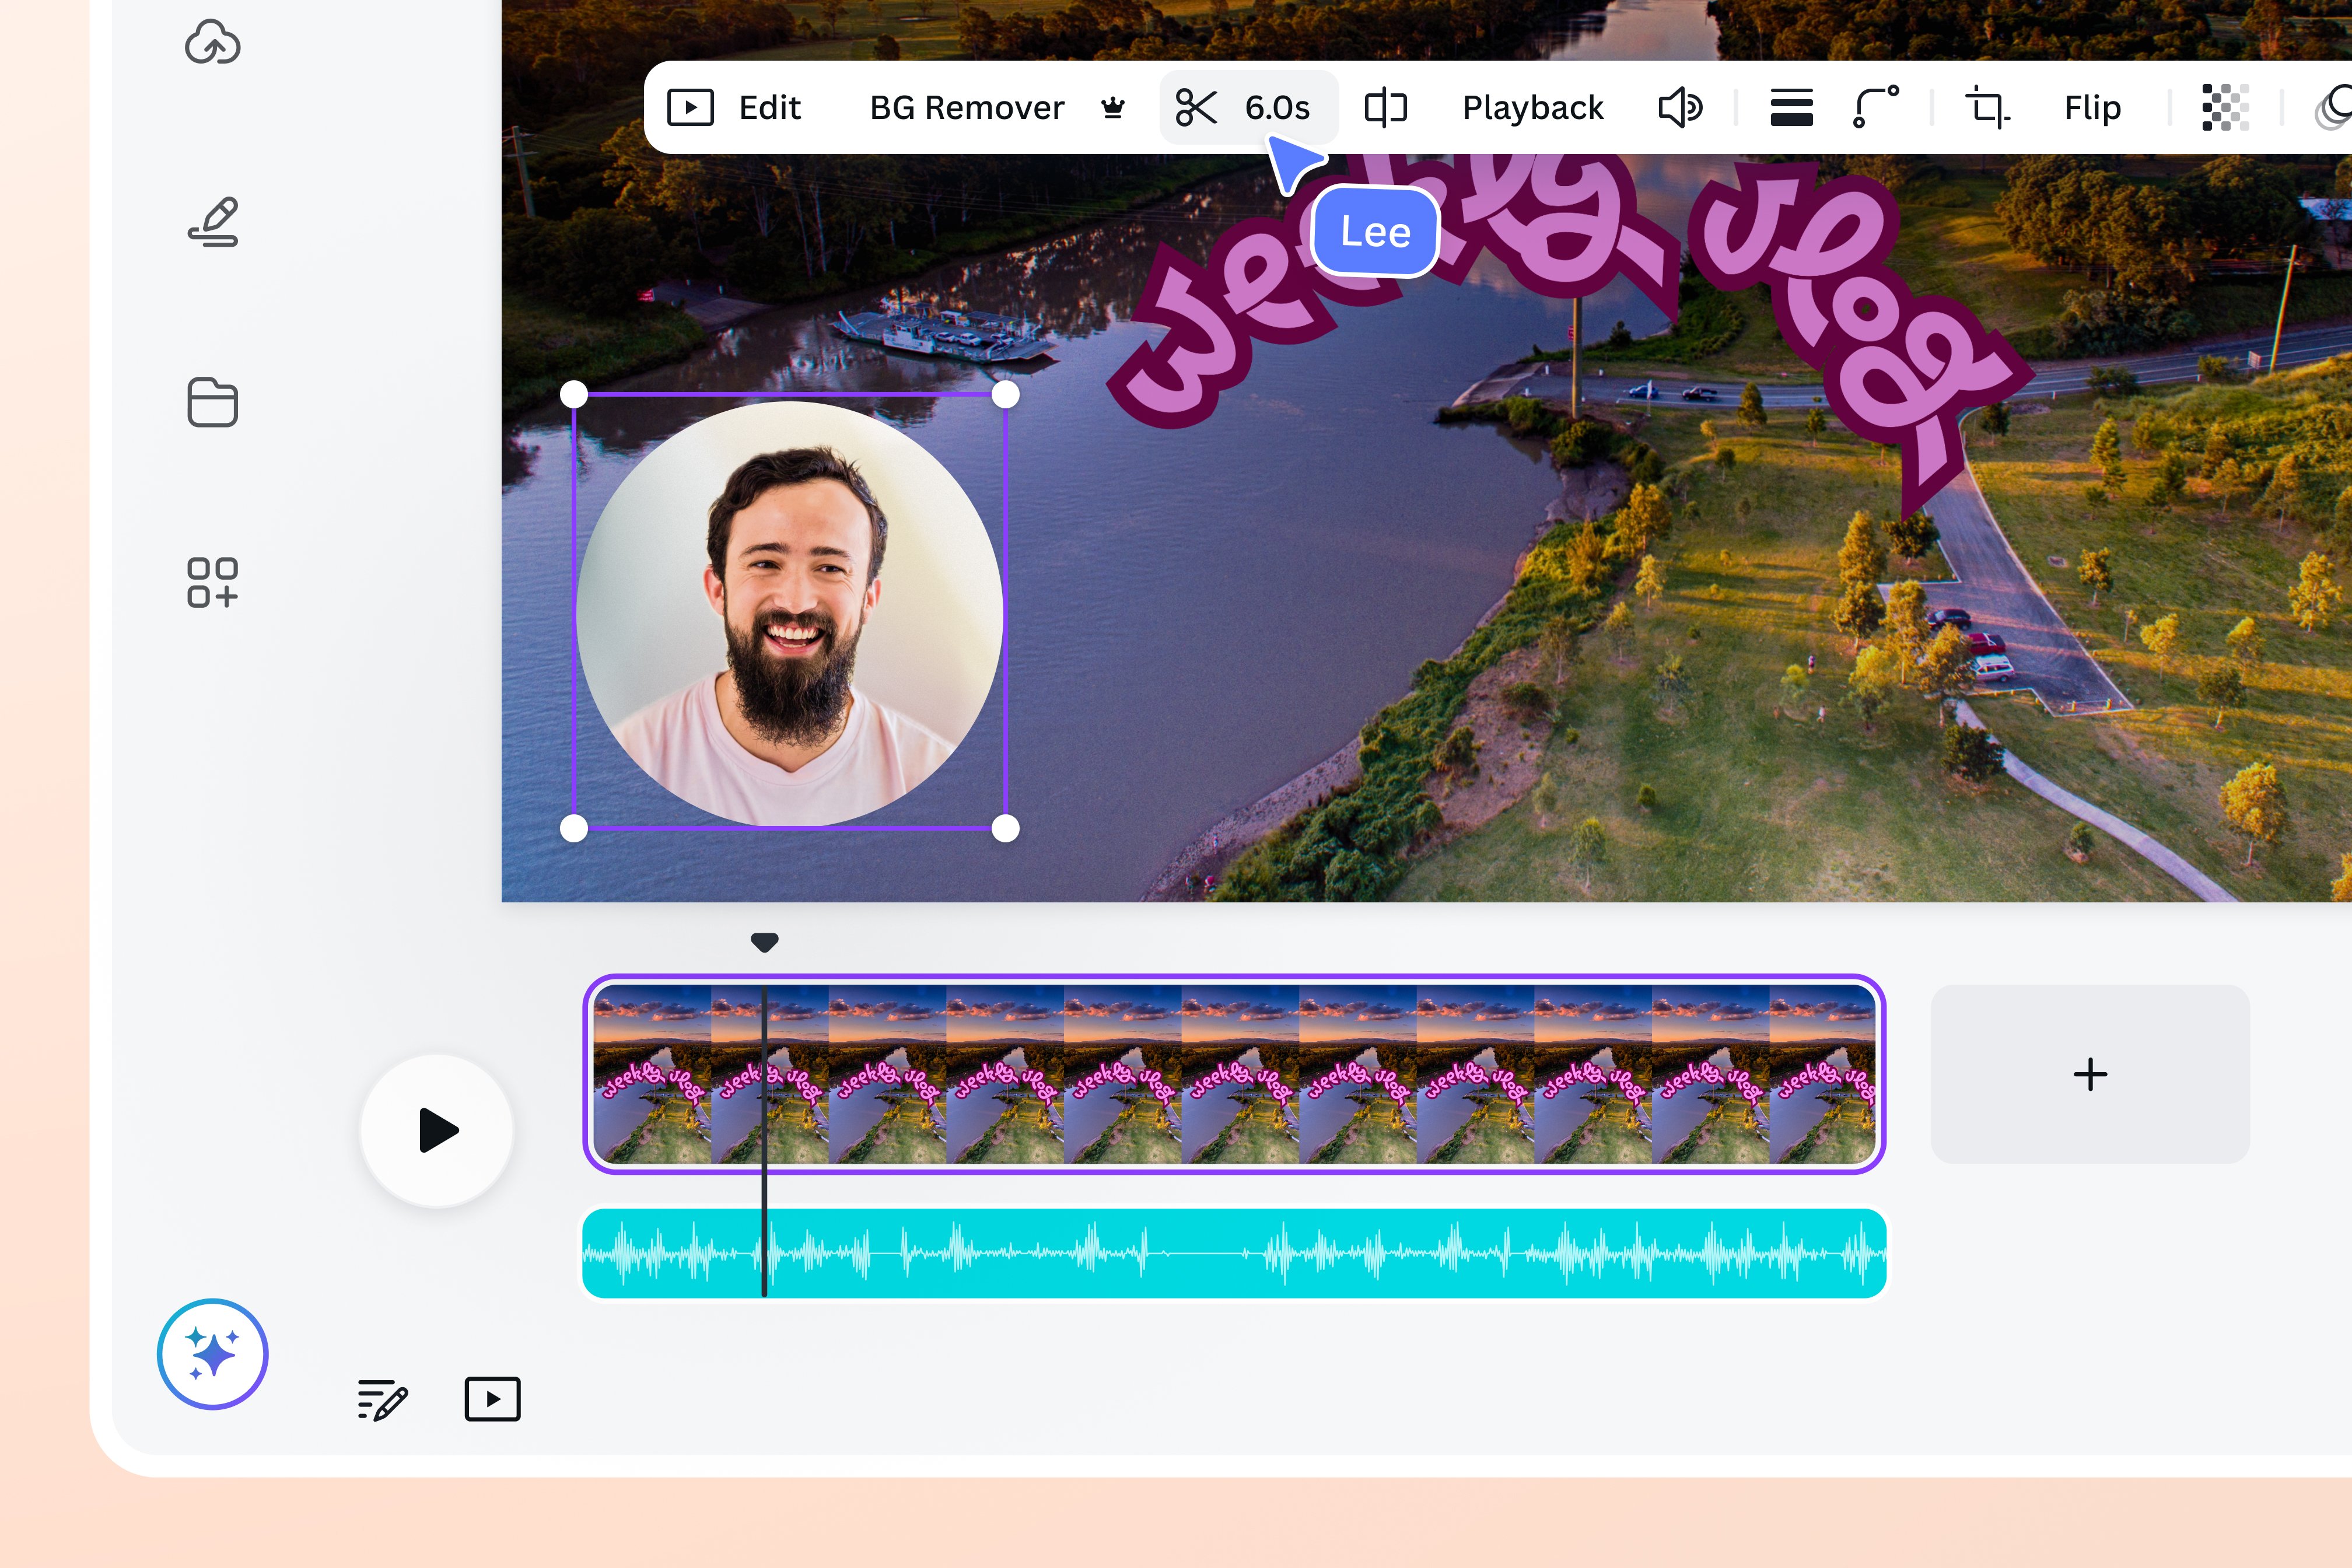
Task: Click the Magic assistant sparkle button
Action: (212, 1353)
